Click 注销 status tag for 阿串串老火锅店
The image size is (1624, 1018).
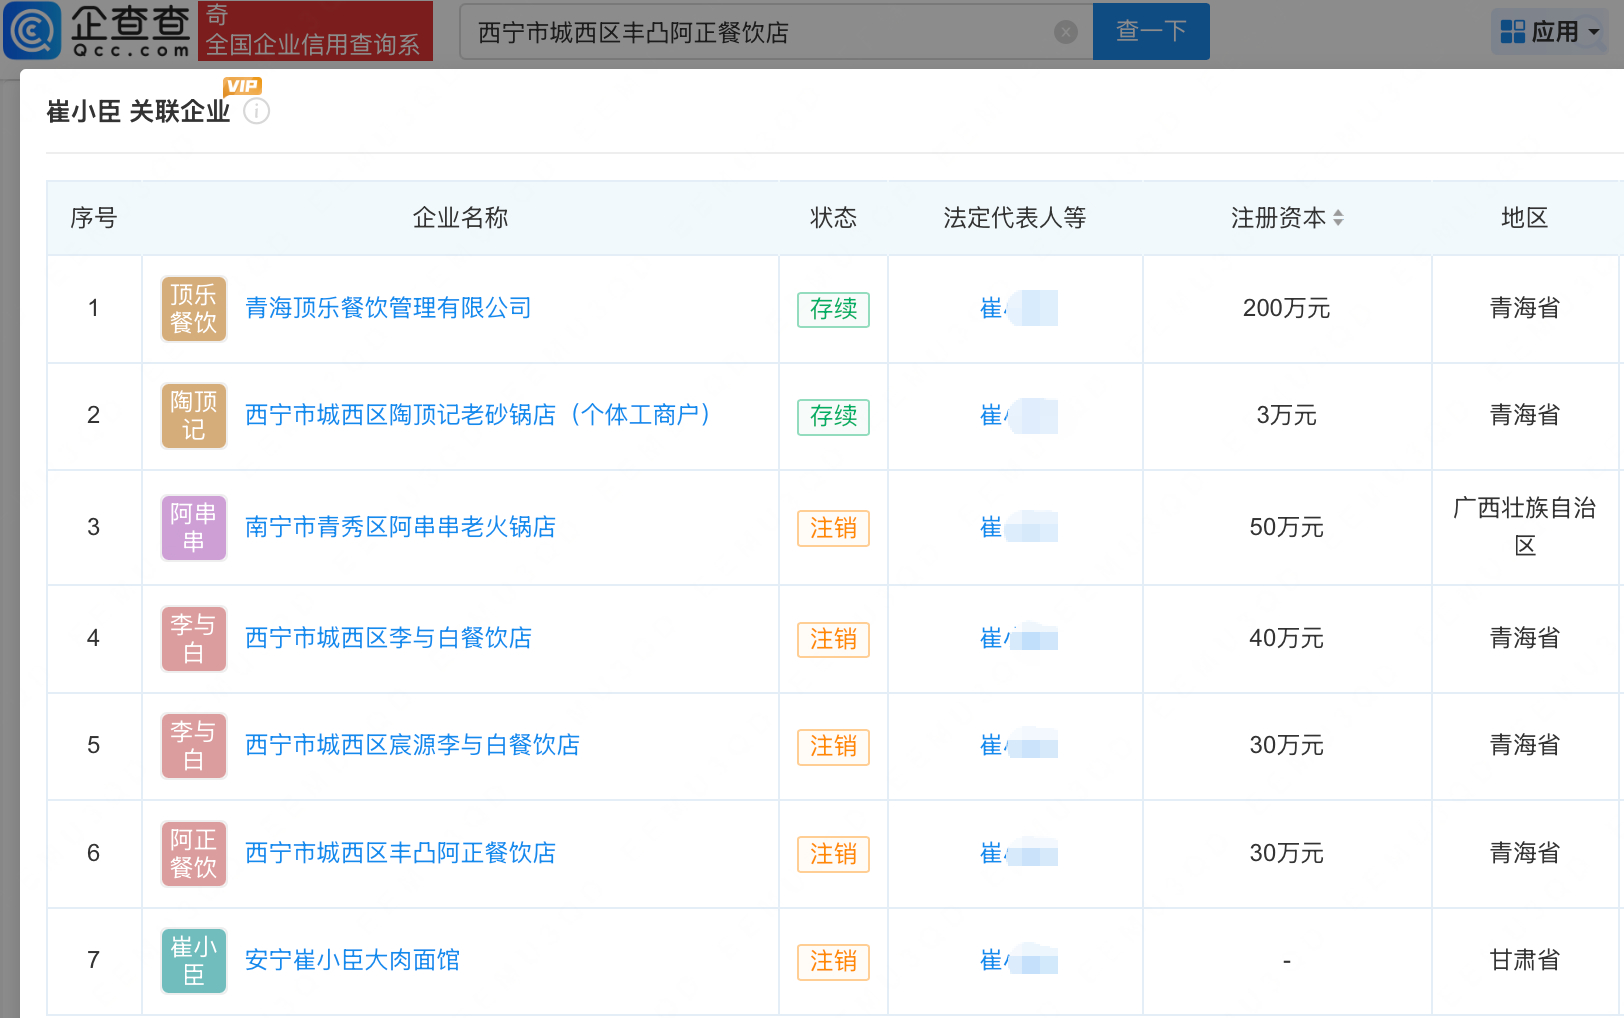pos(833,528)
